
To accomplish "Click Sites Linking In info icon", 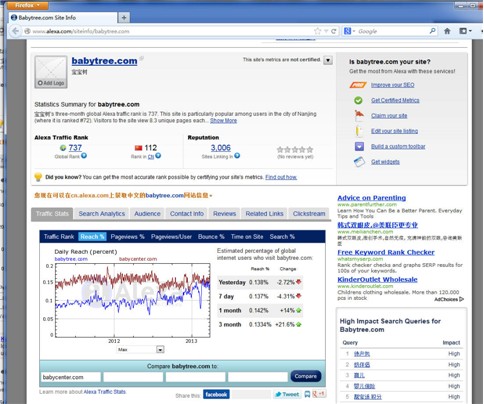I will [x=237, y=156].
